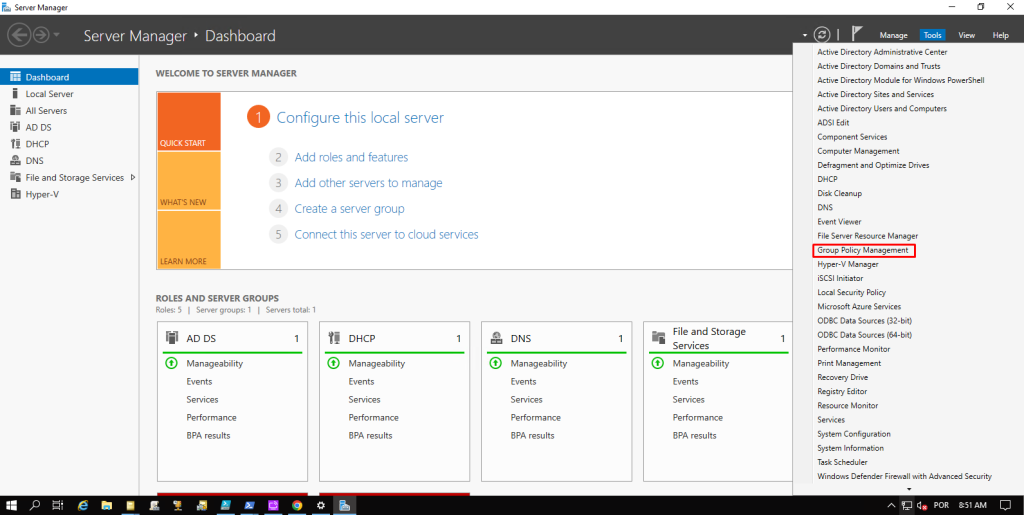Image resolution: width=1024 pixels, height=515 pixels.
Task: Click Configure this local server link
Action: [x=360, y=117]
